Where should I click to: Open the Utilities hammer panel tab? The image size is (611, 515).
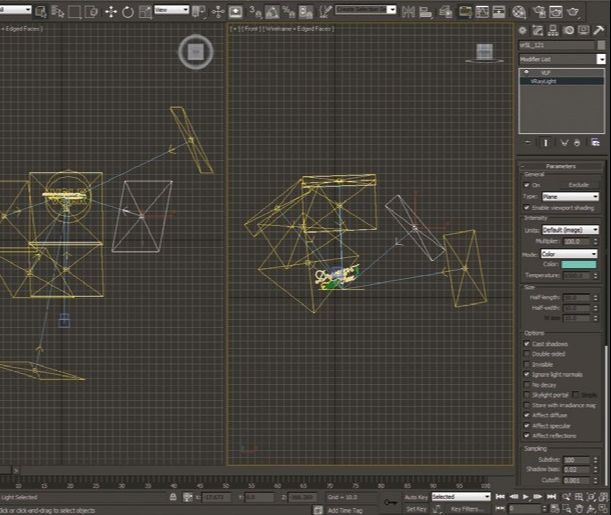[x=599, y=30]
